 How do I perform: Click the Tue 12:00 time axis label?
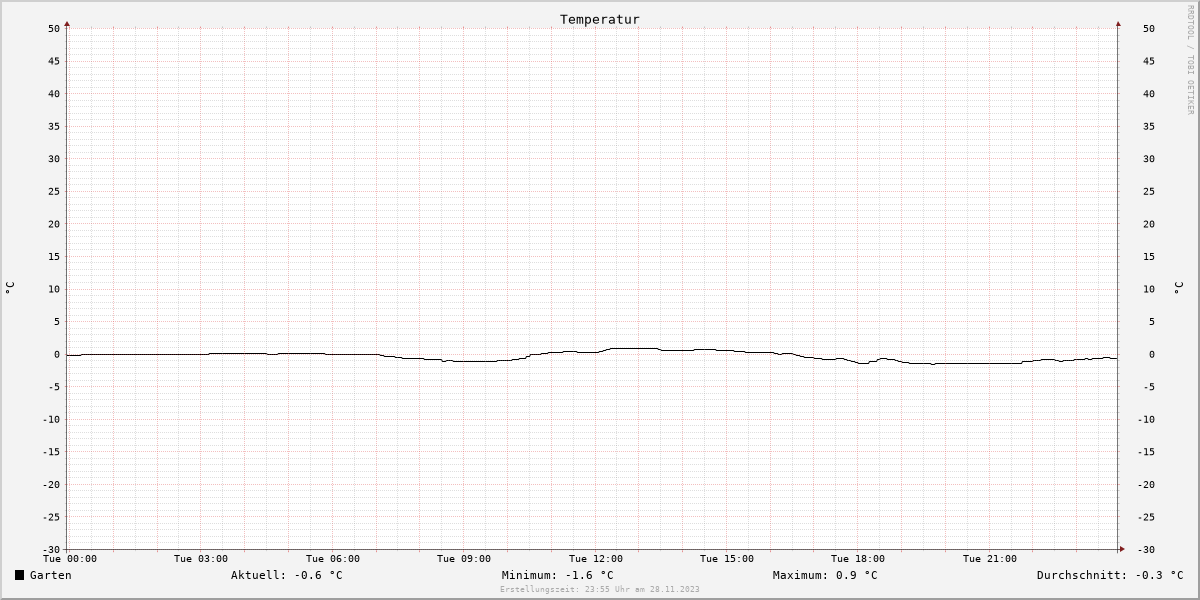tap(596, 559)
